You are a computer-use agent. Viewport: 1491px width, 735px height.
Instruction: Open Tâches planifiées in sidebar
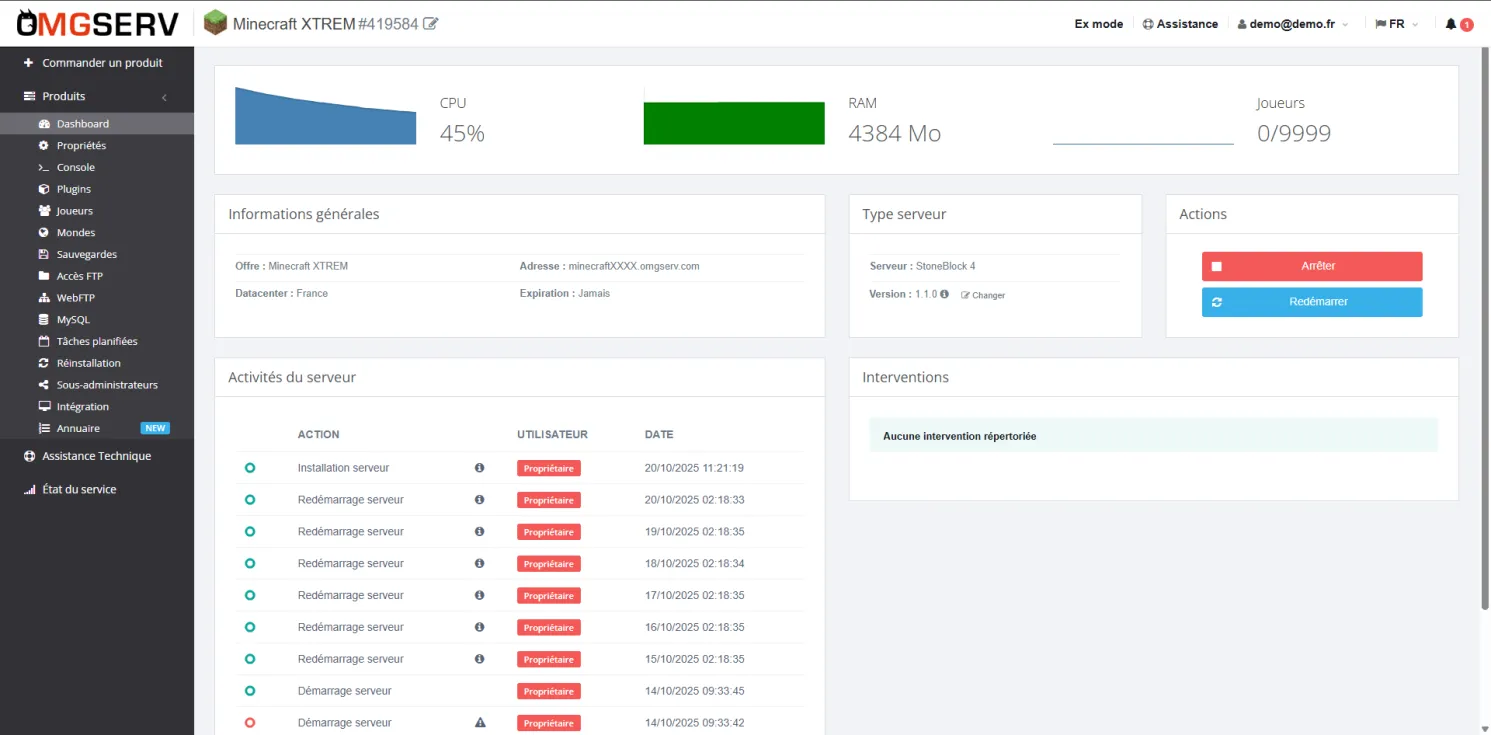(96, 342)
